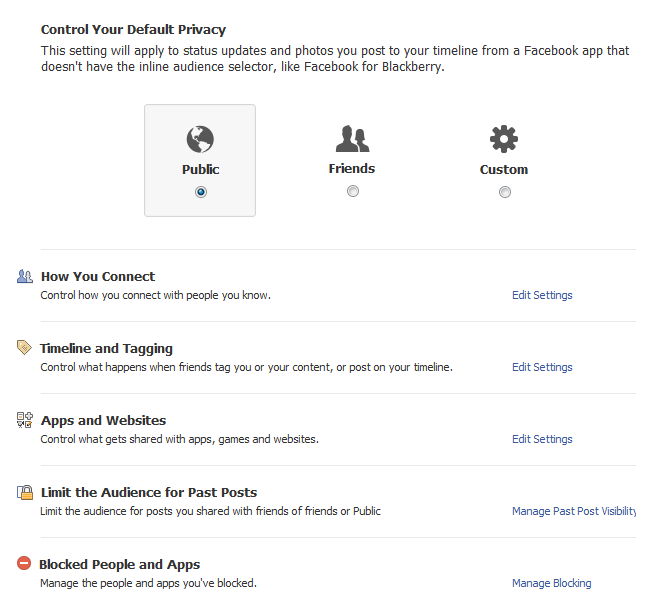This screenshot has width=652, height=615.
Task: Click the How You Connect people icon
Action: coord(25,276)
